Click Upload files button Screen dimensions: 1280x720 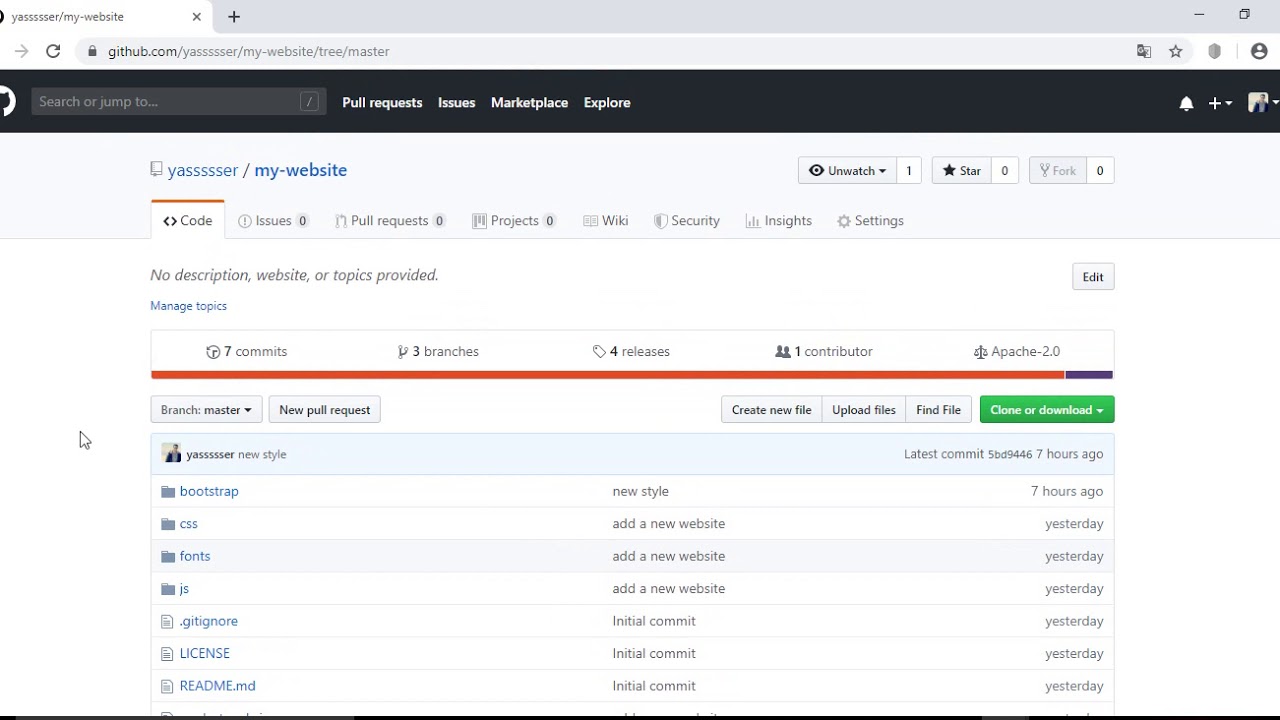click(864, 410)
